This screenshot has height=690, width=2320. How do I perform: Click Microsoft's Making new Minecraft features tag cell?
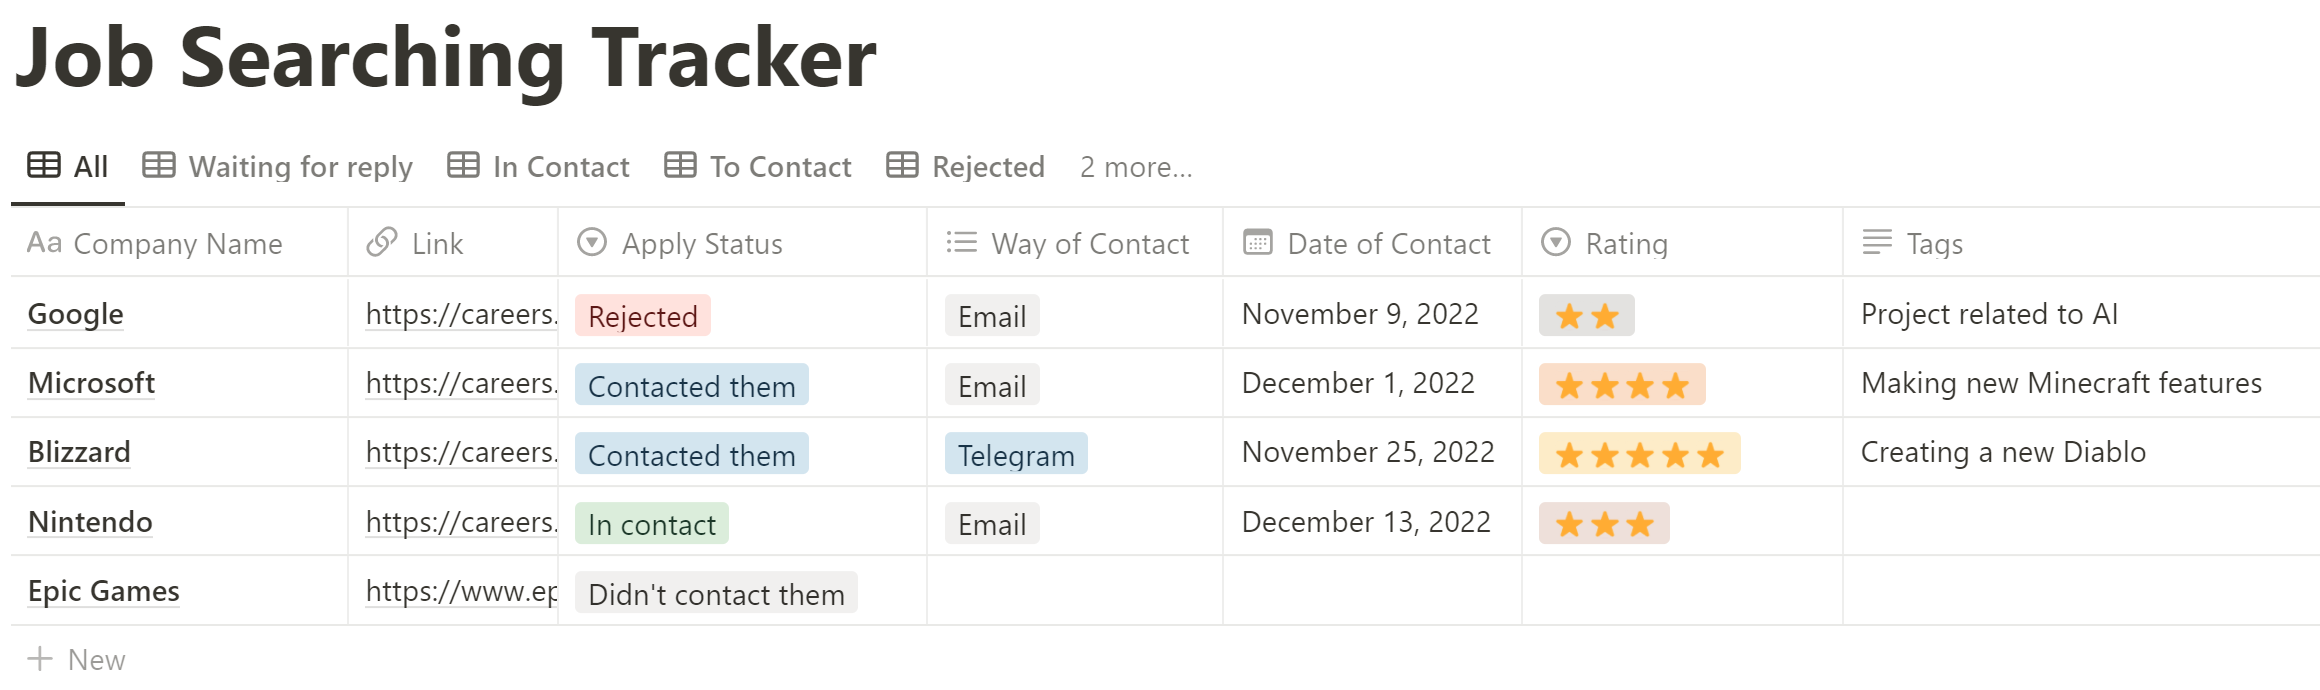(2061, 383)
